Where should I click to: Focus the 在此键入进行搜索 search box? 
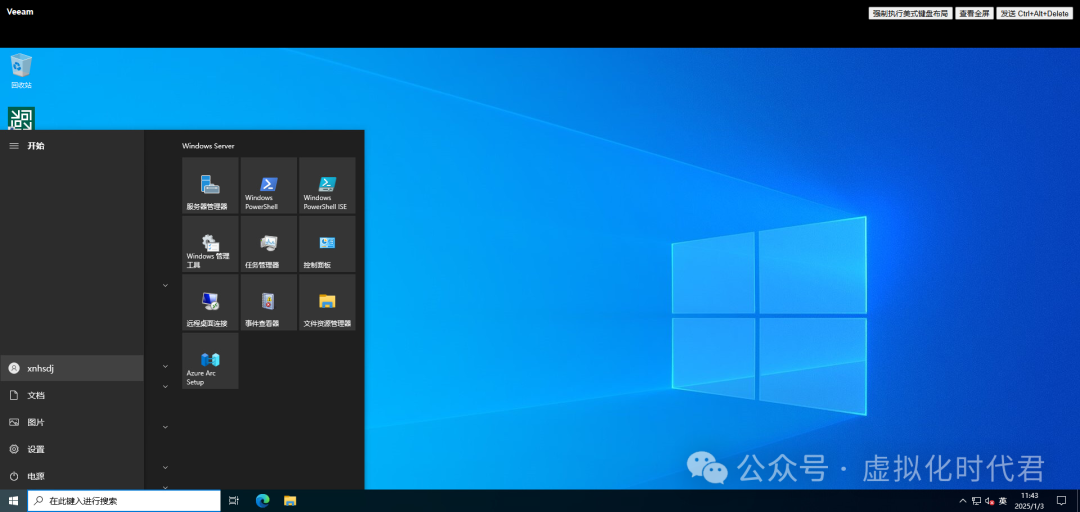coord(124,501)
